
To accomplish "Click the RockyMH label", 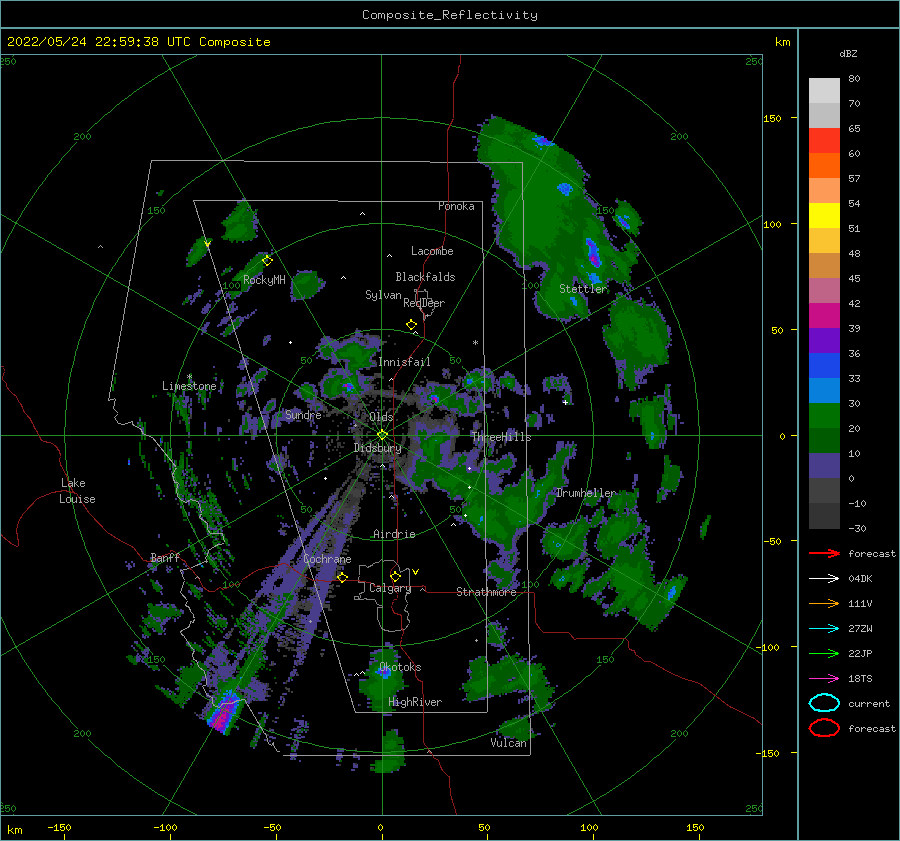I will coord(264,280).
